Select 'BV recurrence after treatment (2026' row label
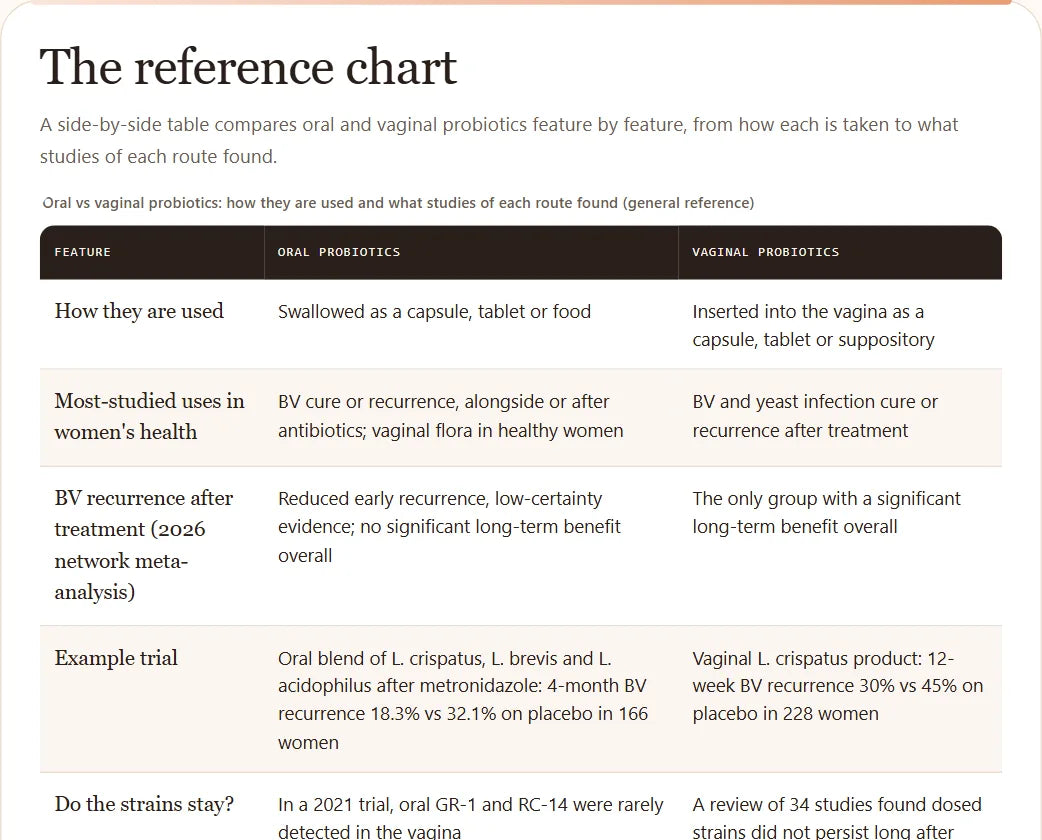The width and height of the screenshot is (1042, 840). tap(144, 545)
